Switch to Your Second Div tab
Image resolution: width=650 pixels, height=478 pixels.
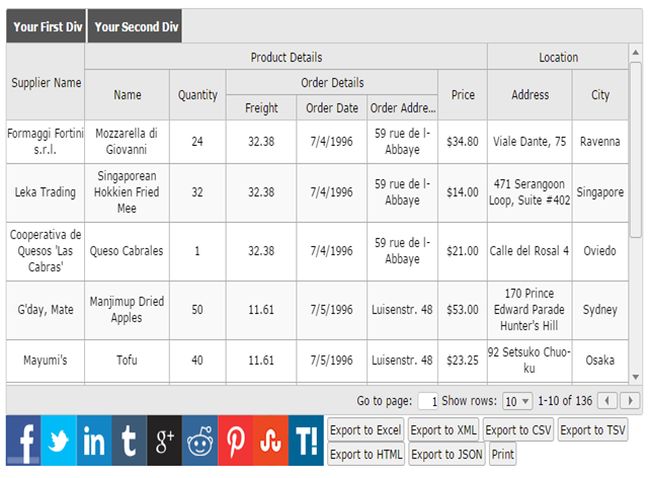tap(135, 27)
